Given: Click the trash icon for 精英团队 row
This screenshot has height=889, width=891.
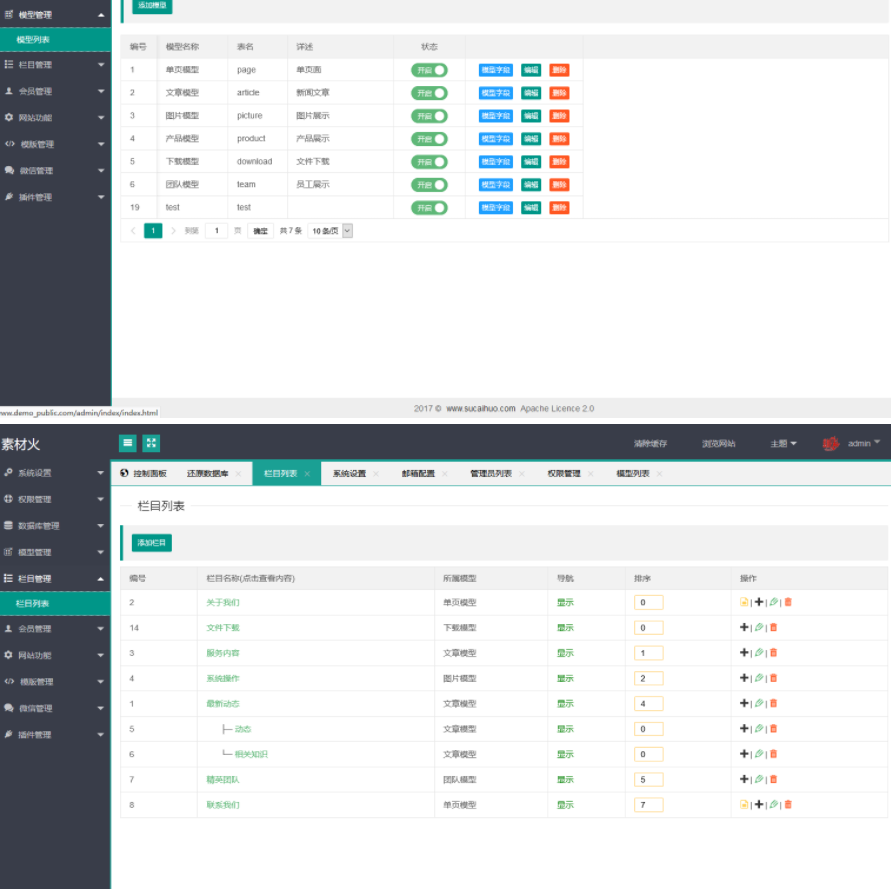Looking at the screenshot, I should click(x=773, y=779).
